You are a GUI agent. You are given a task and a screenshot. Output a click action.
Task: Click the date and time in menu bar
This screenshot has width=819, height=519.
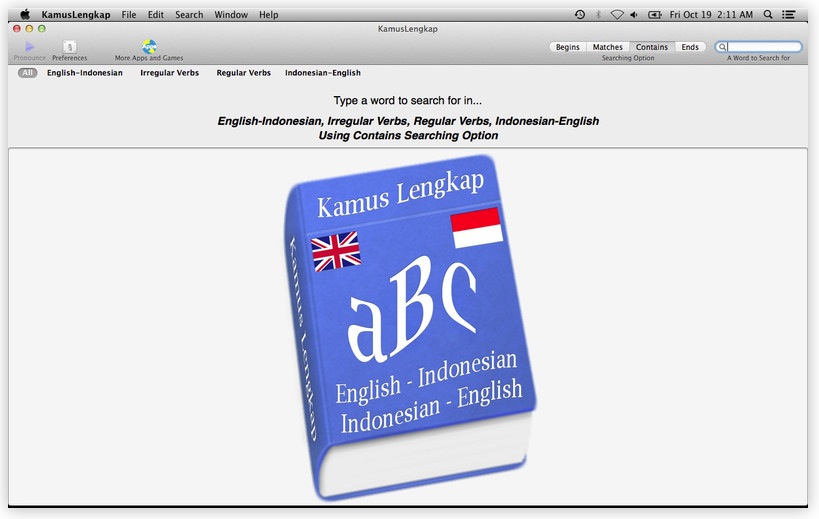point(711,15)
